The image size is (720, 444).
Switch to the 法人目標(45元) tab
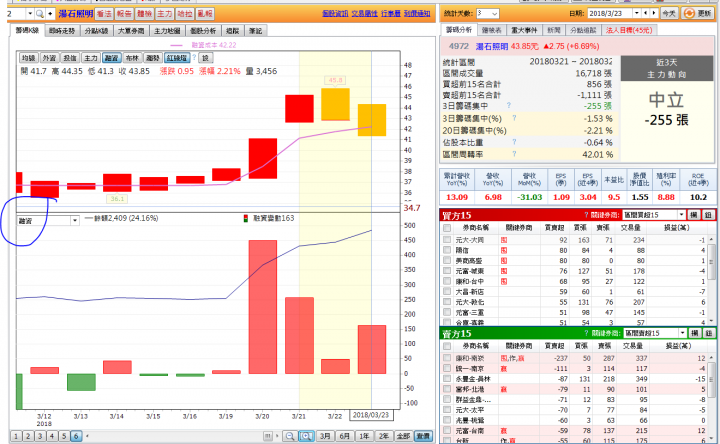click(x=629, y=30)
